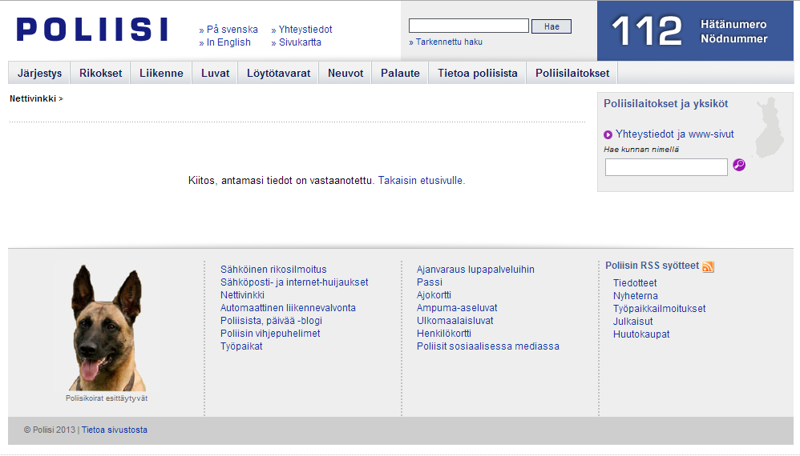Open the Ajokortti link
Viewport: 800px width, 456px height.
coord(434,295)
